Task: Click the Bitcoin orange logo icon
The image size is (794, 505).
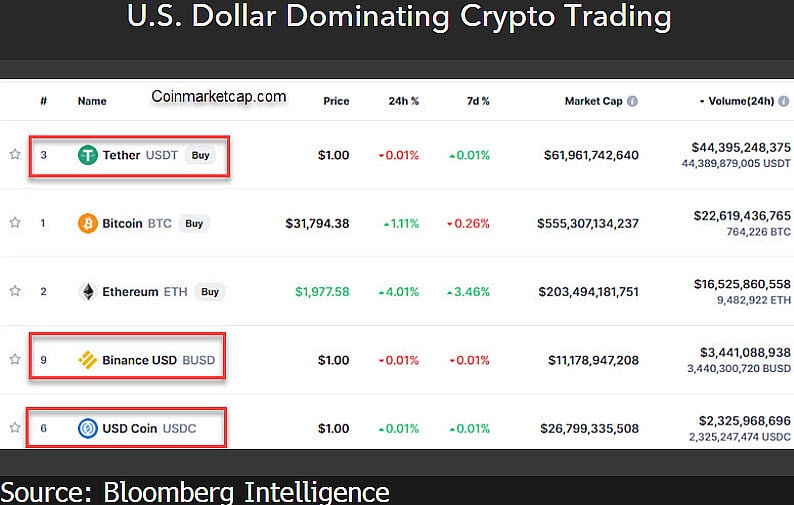Action: point(88,223)
